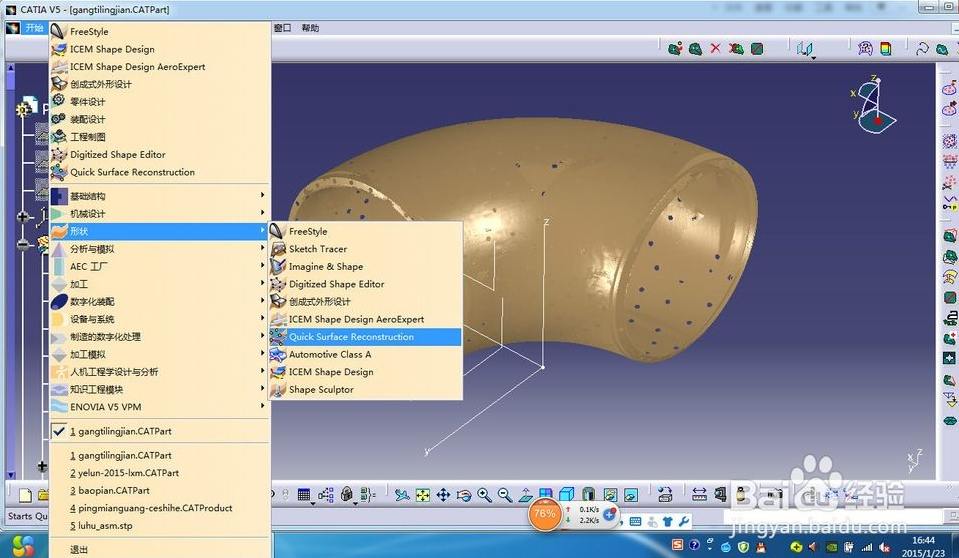
Task: Open Quick Surface Reconstruction in the 形状 submenu
Action: coord(351,337)
